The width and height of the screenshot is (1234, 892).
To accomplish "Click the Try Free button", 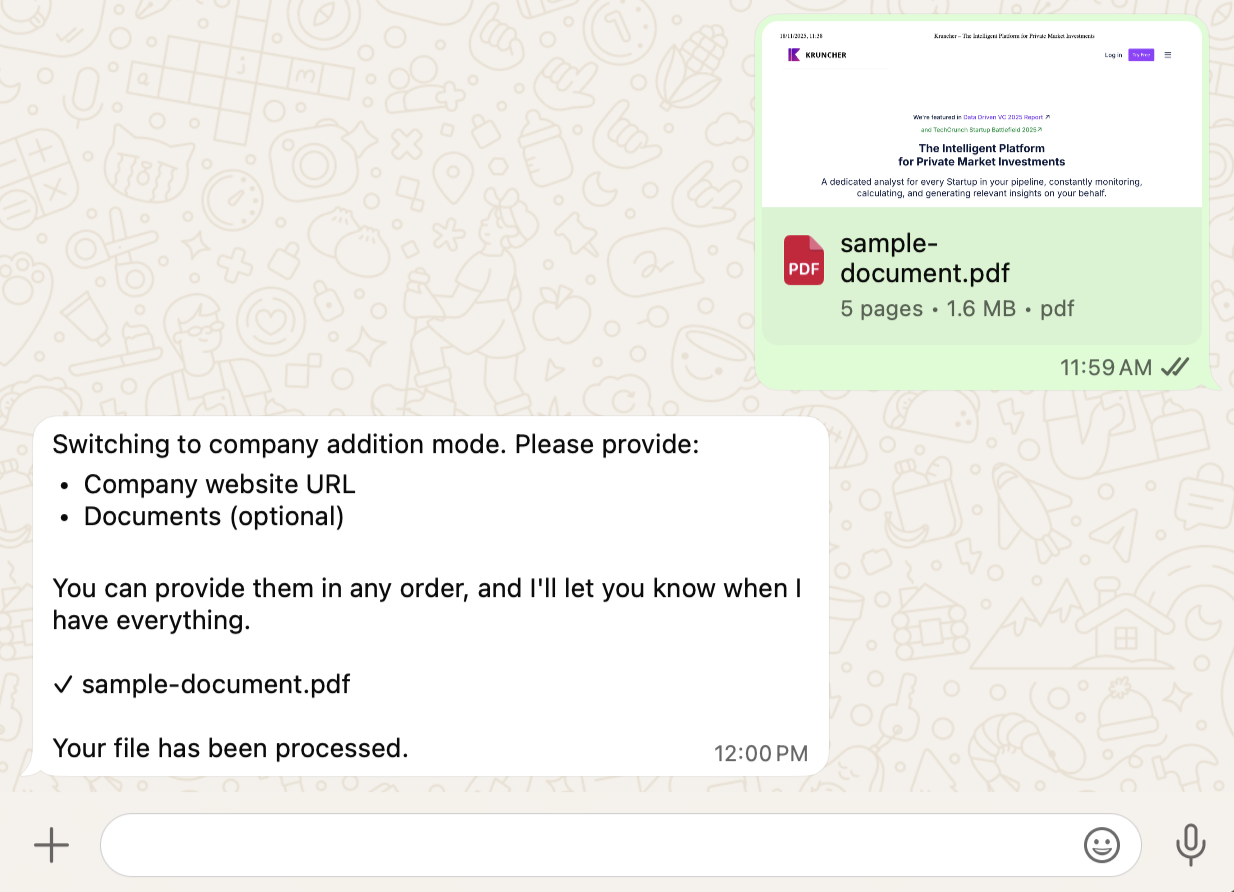I will click(x=1141, y=55).
